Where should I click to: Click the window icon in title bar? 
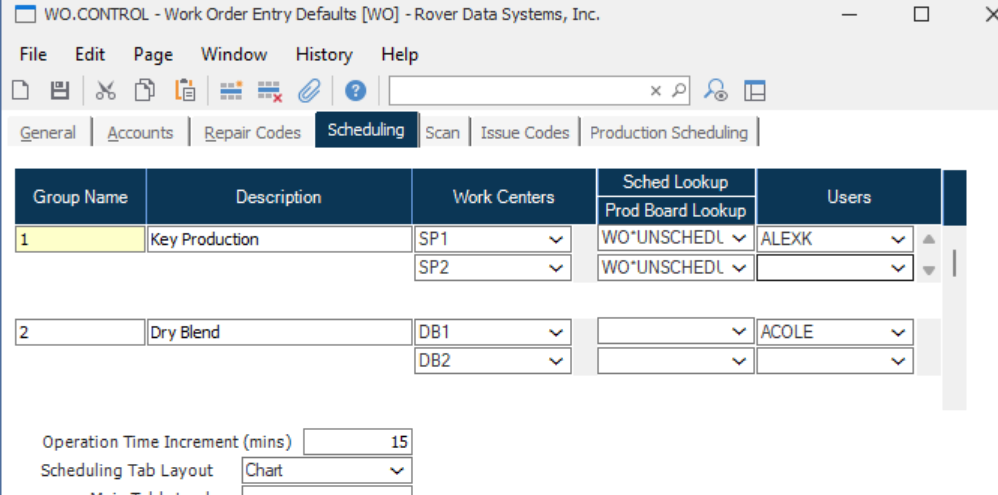coord(24,14)
